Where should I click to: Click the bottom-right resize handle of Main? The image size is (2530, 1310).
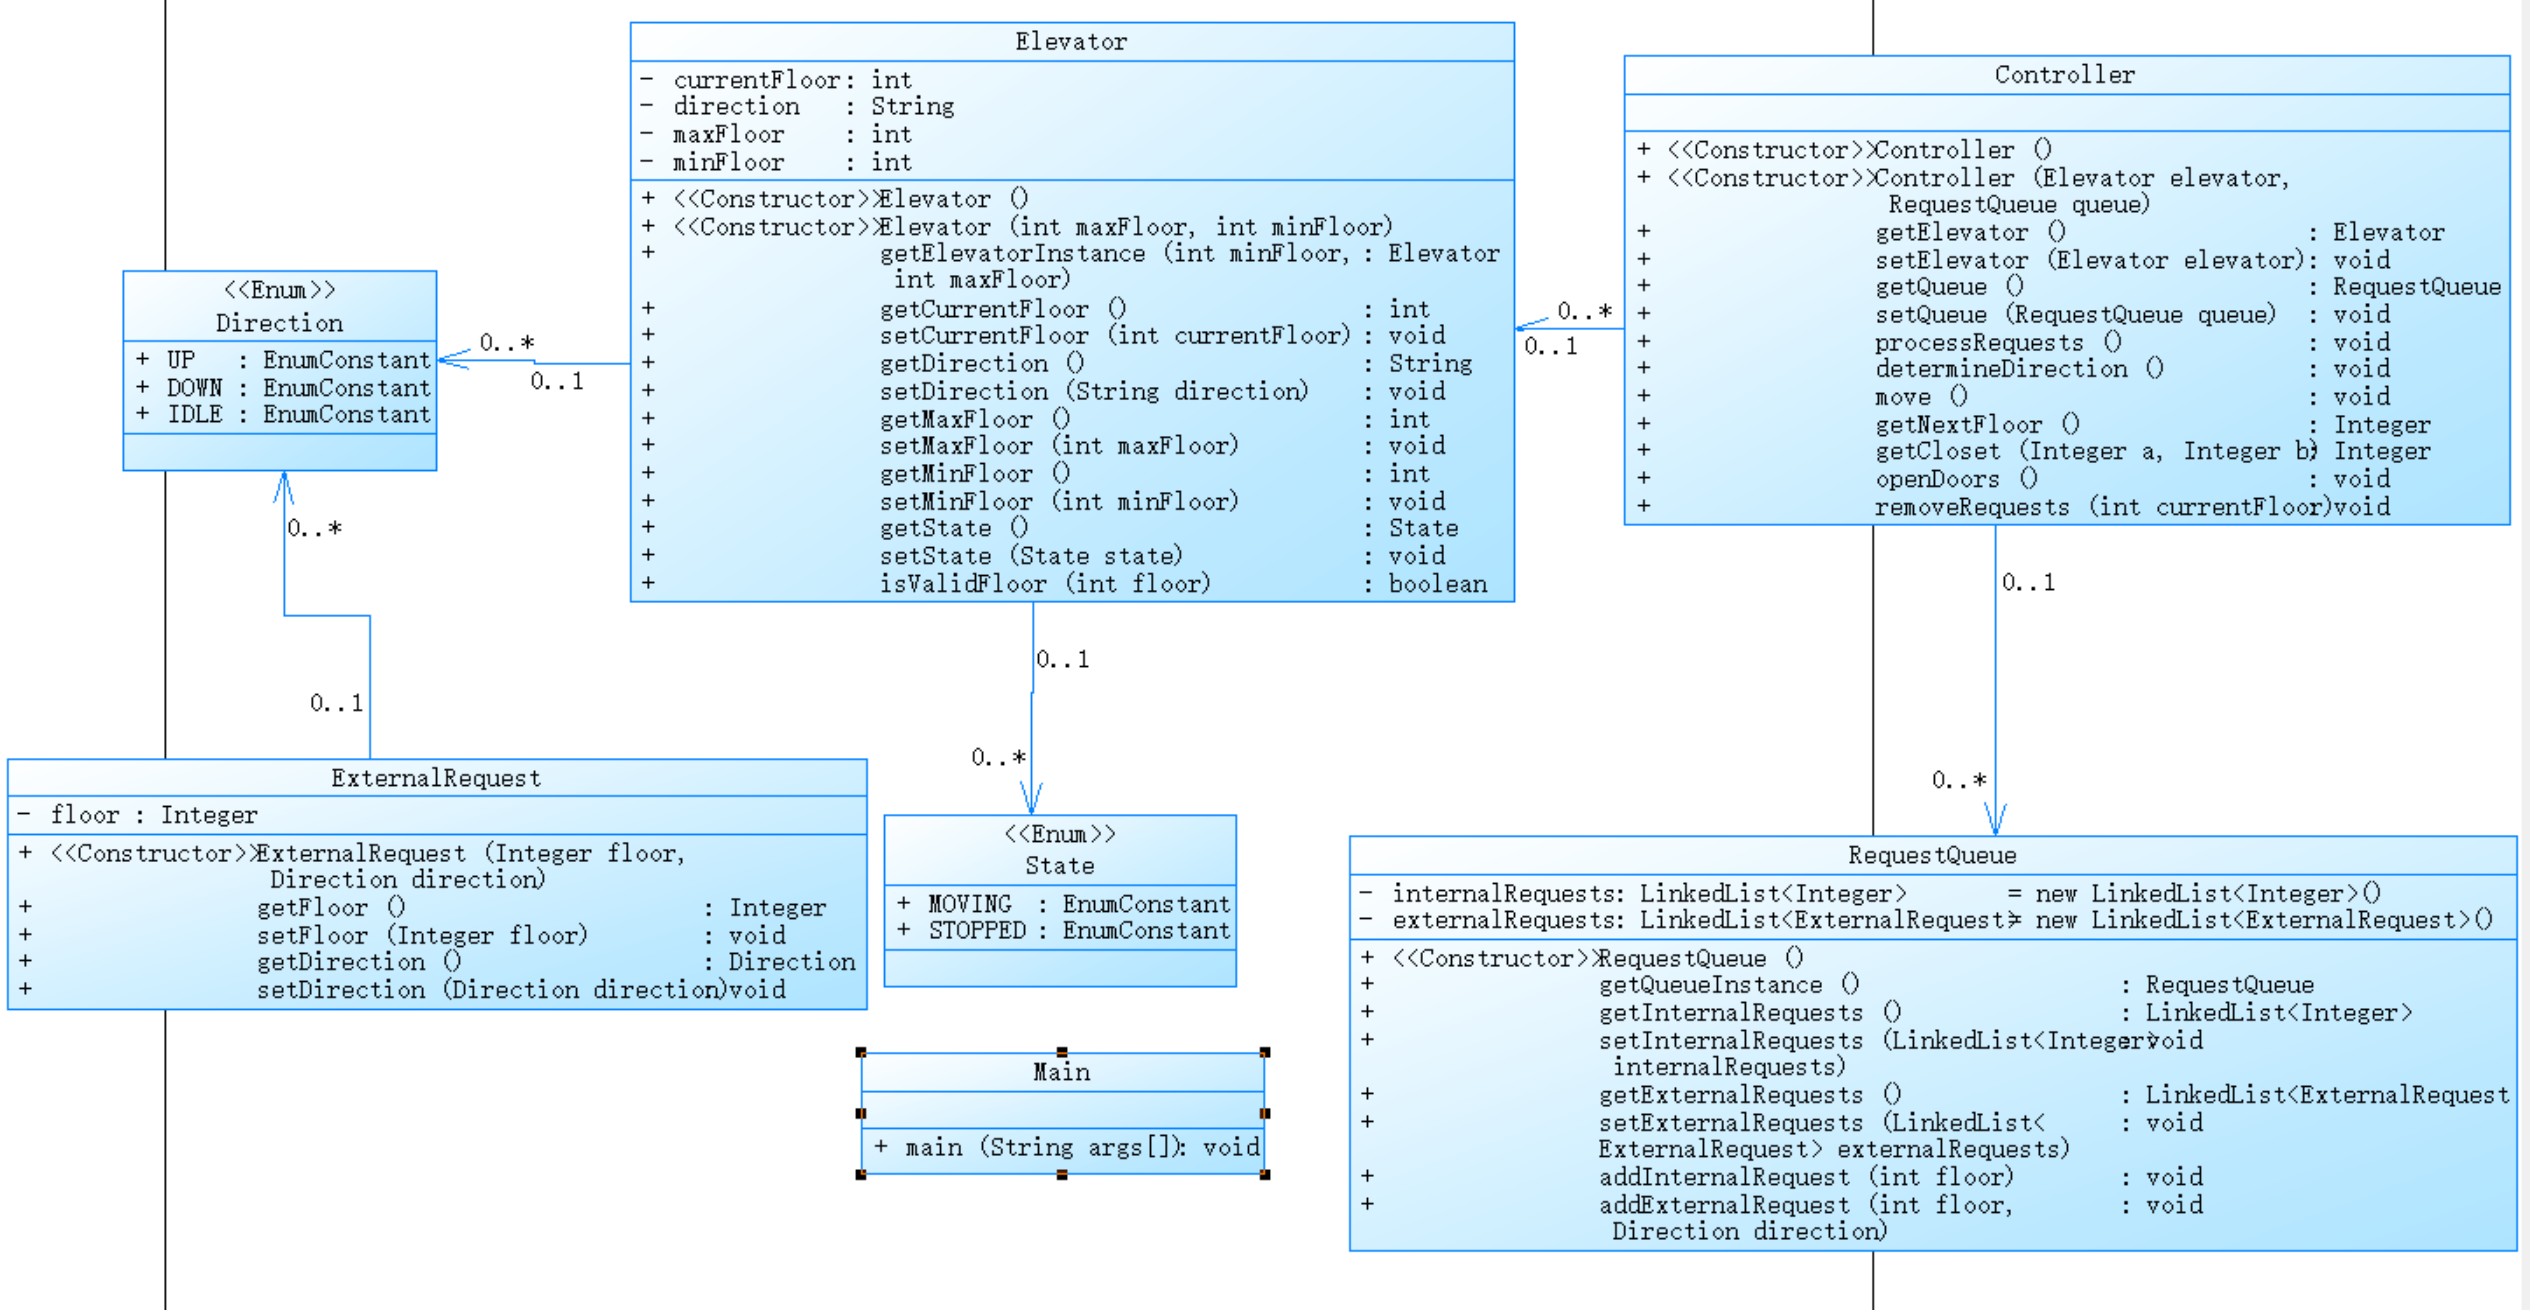pyautogui.click(x=1265, y=1174)
